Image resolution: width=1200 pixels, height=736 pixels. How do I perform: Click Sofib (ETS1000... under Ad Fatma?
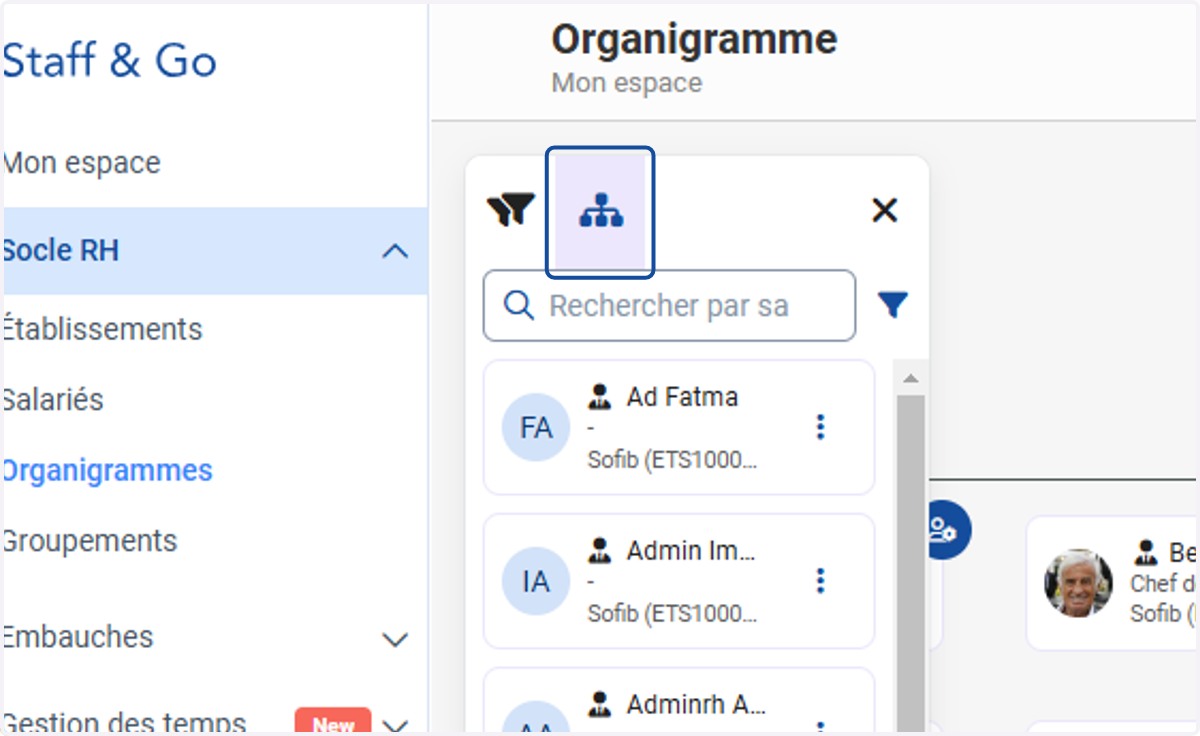[672, 461]
